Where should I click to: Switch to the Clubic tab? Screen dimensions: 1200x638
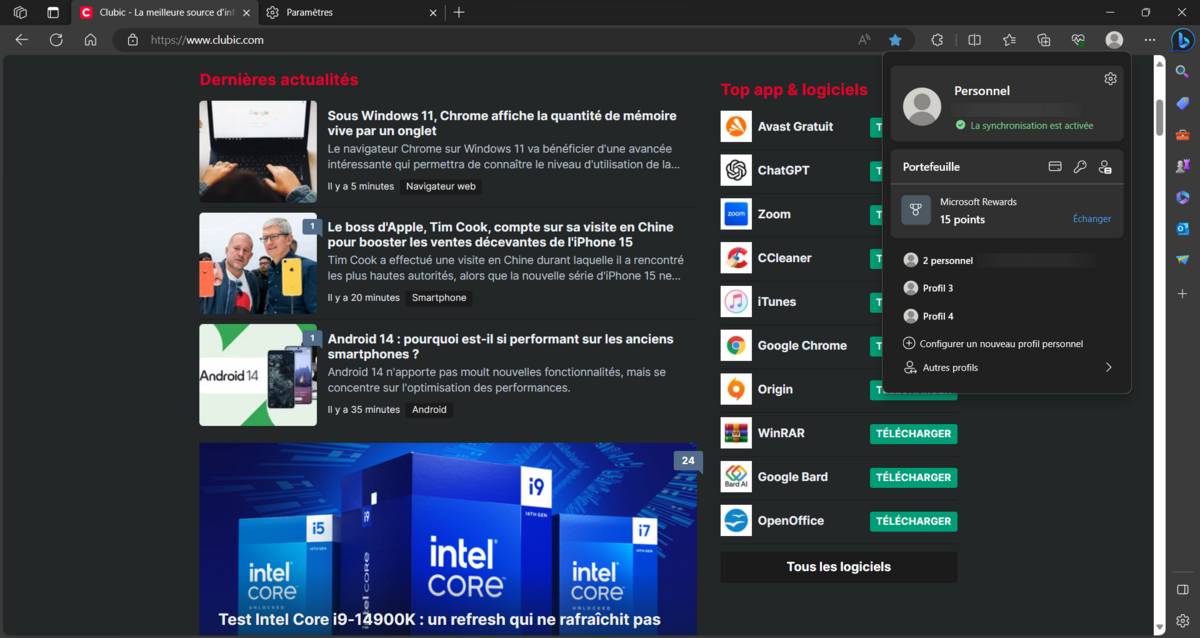coord(167,12)
